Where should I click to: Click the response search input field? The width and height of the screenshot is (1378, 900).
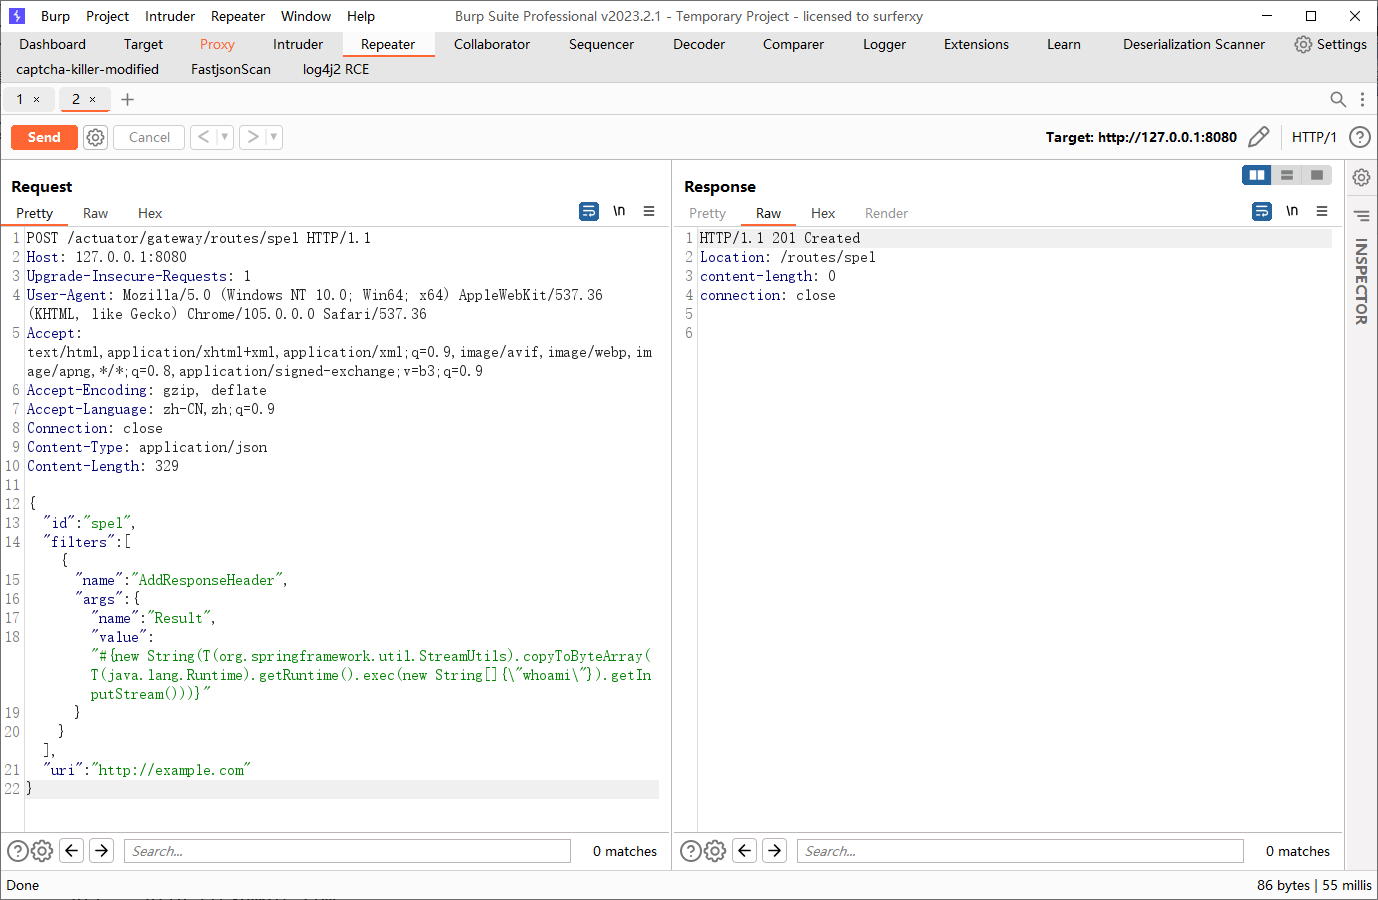1020,851
